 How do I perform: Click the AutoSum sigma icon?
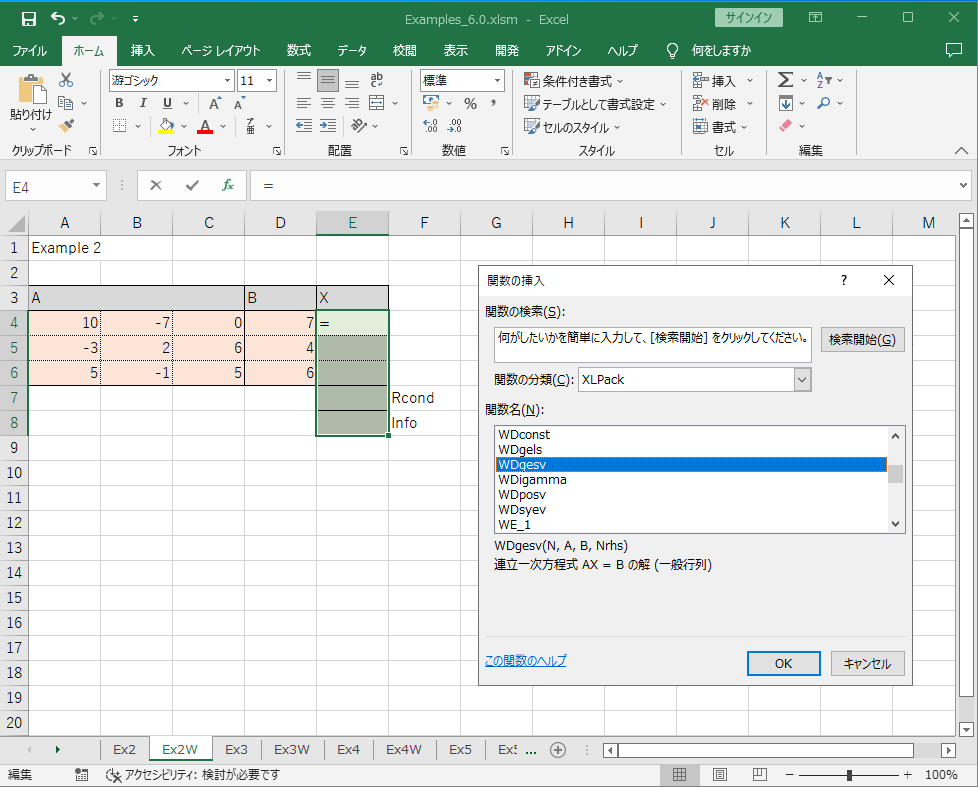785,80
